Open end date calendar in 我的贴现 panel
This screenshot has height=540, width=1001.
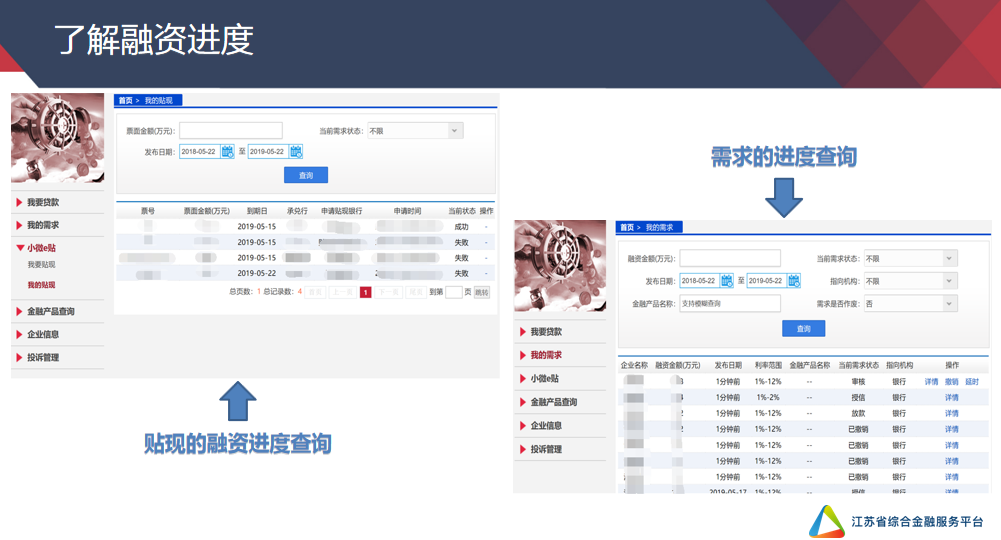click(296, 152)
